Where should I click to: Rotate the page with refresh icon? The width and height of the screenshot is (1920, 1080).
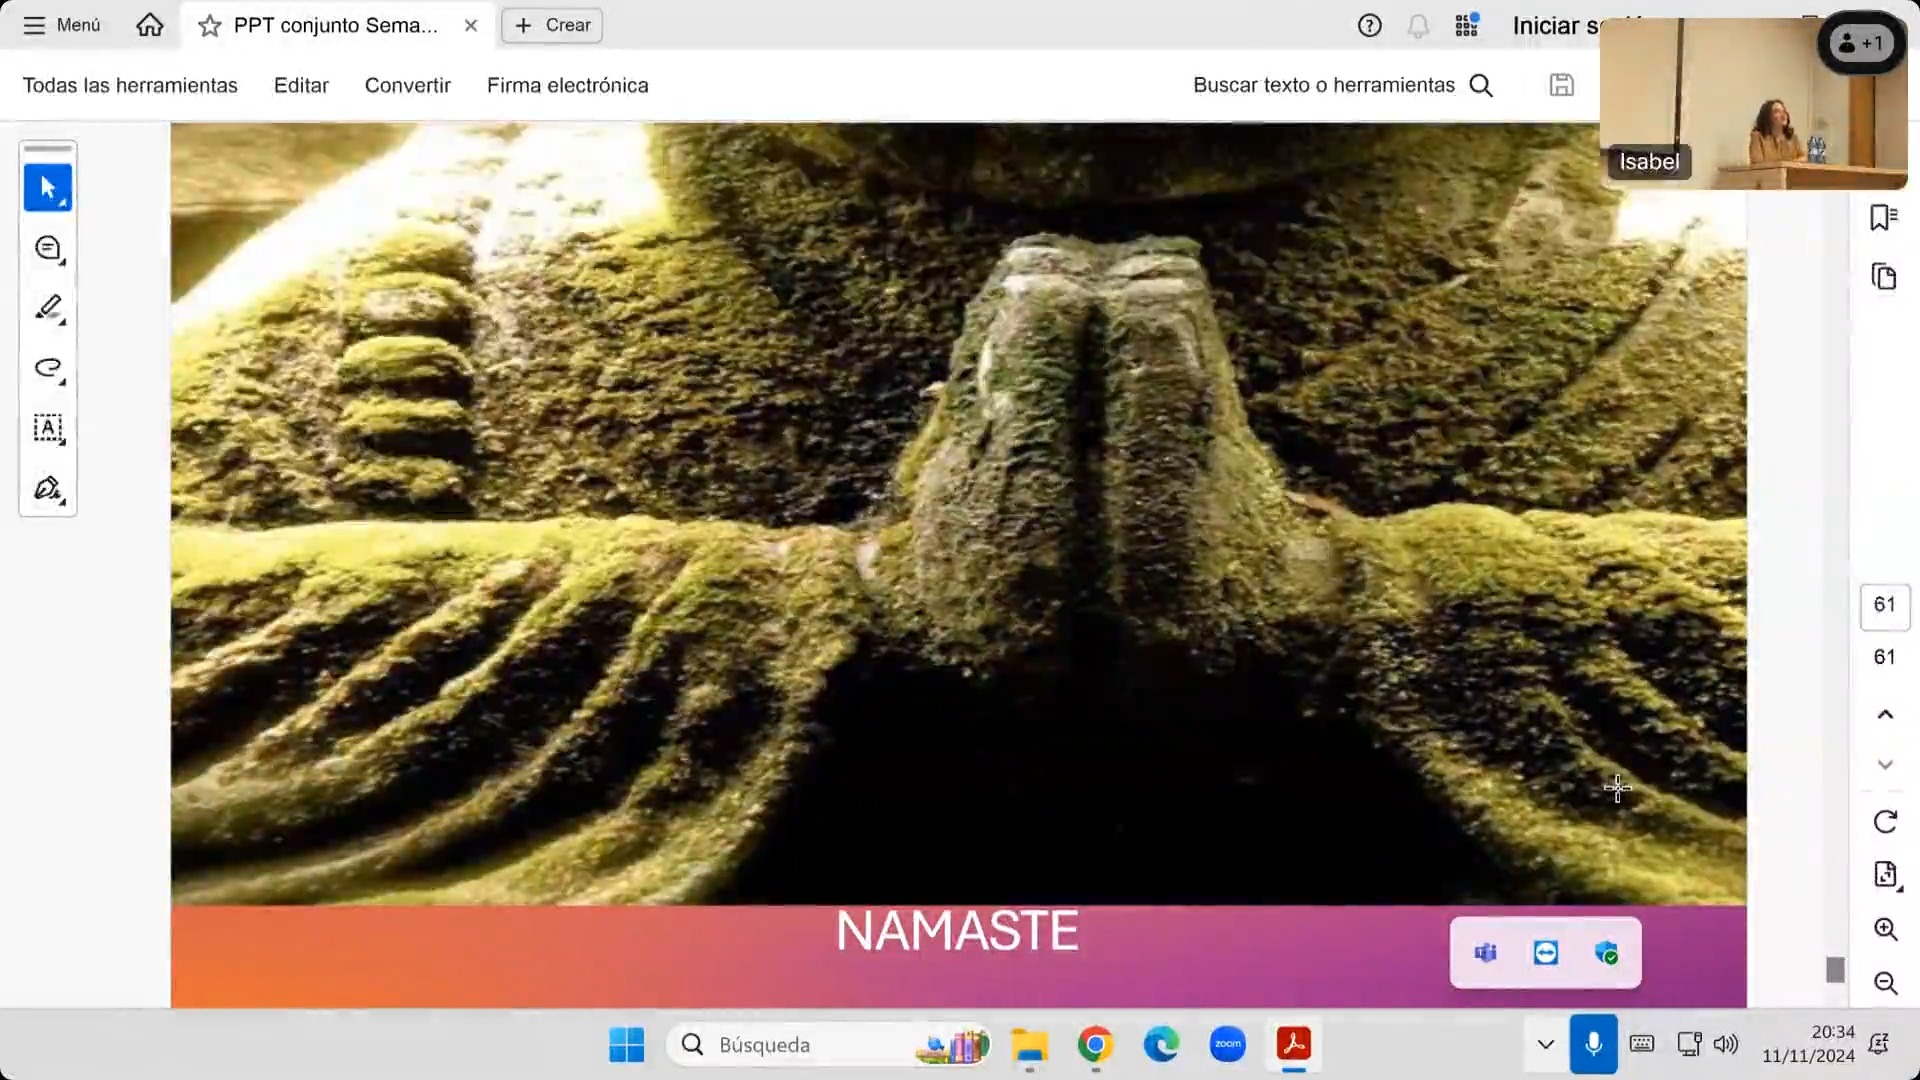click(1885, 822)
